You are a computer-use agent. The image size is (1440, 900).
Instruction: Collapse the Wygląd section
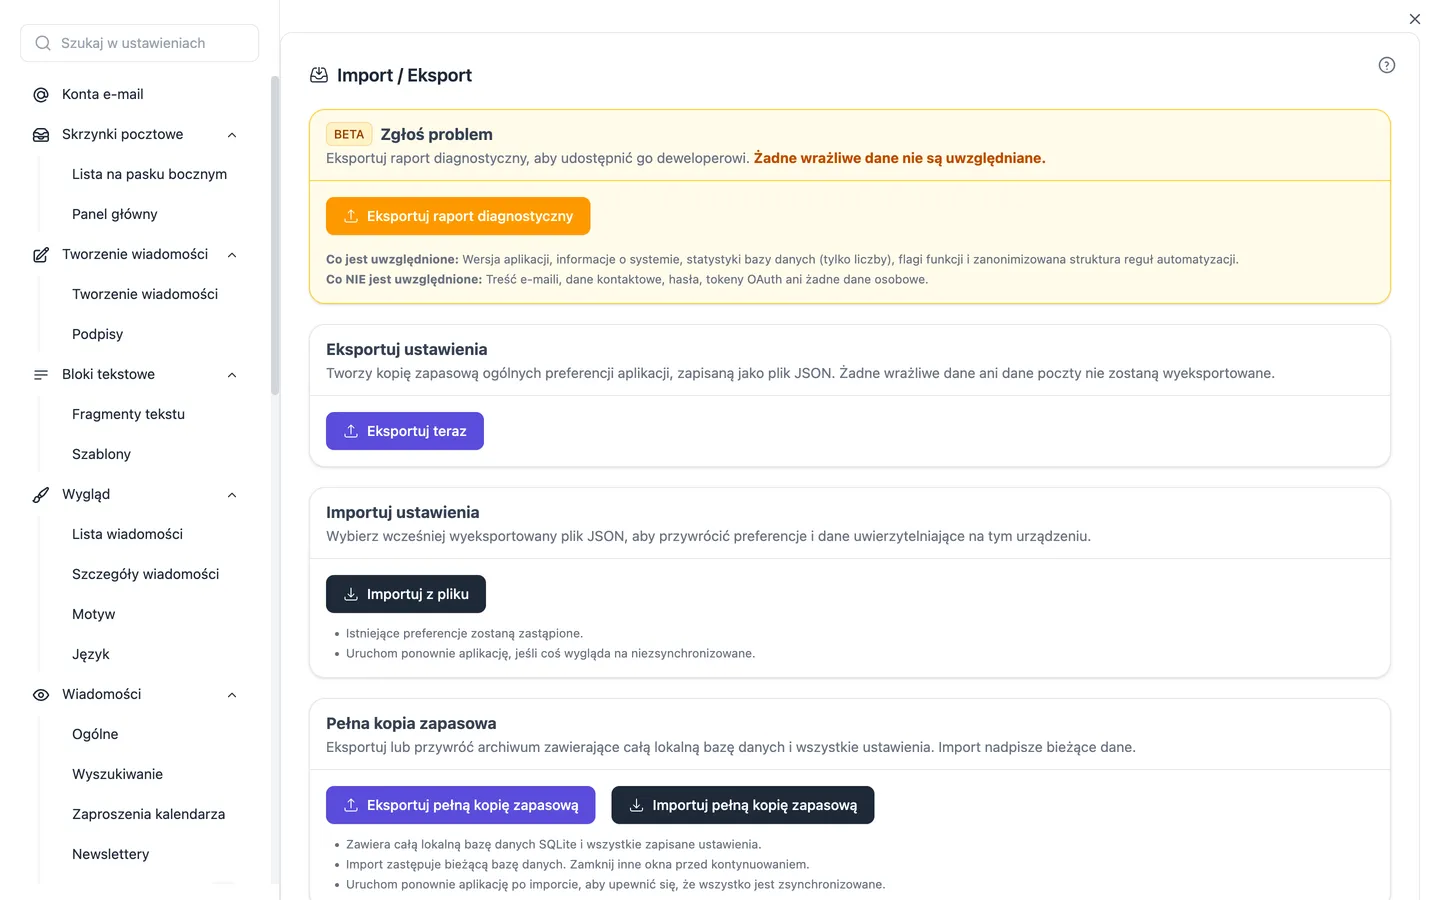pos(232,495)
